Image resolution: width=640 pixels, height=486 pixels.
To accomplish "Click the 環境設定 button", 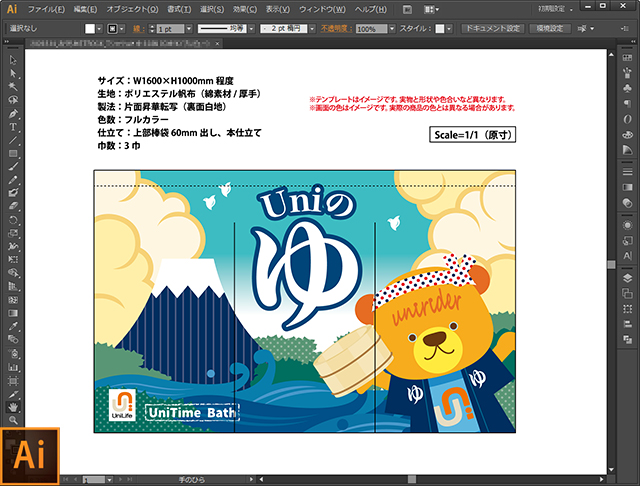I will (x=549, y=29).
